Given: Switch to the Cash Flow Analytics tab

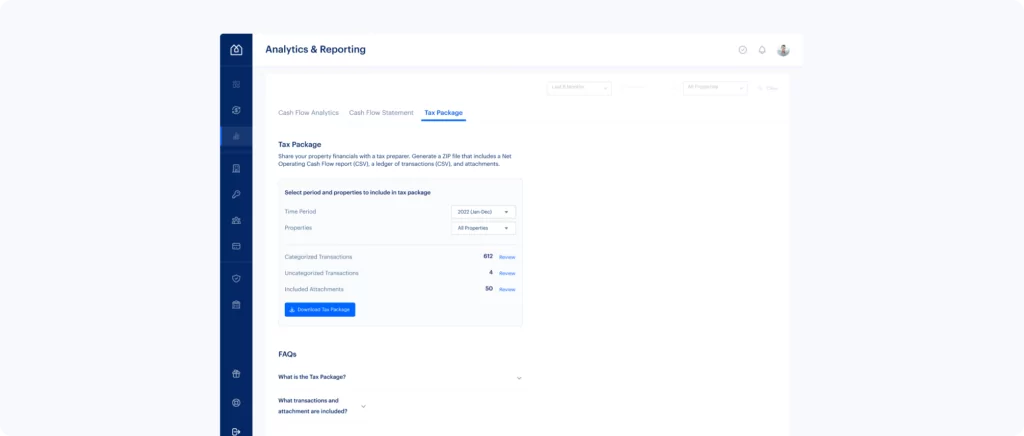Looking at the screenshot, I should point(308,113).
